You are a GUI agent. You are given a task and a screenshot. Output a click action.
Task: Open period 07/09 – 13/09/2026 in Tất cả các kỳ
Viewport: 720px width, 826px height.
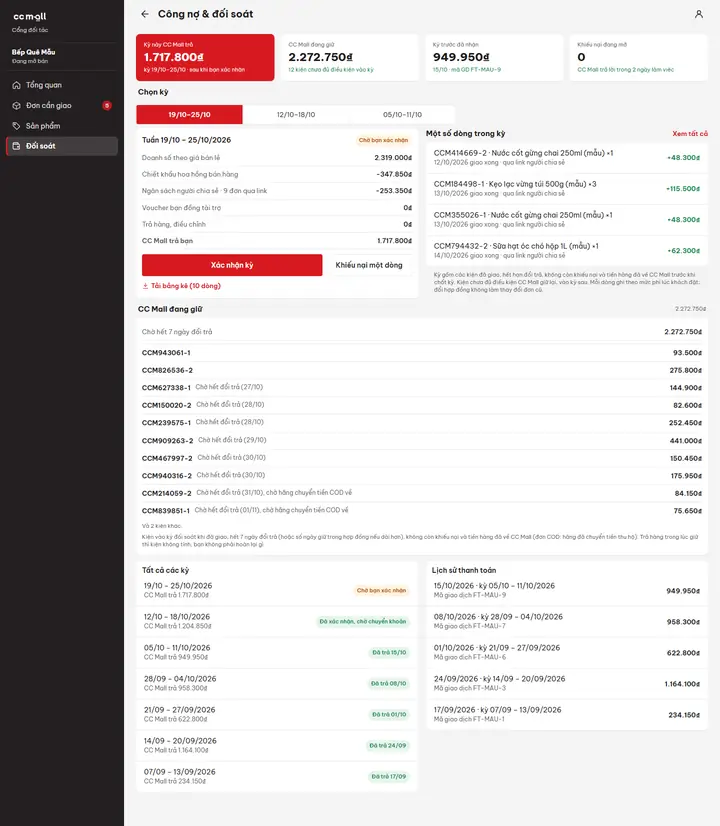click(277, 776)
